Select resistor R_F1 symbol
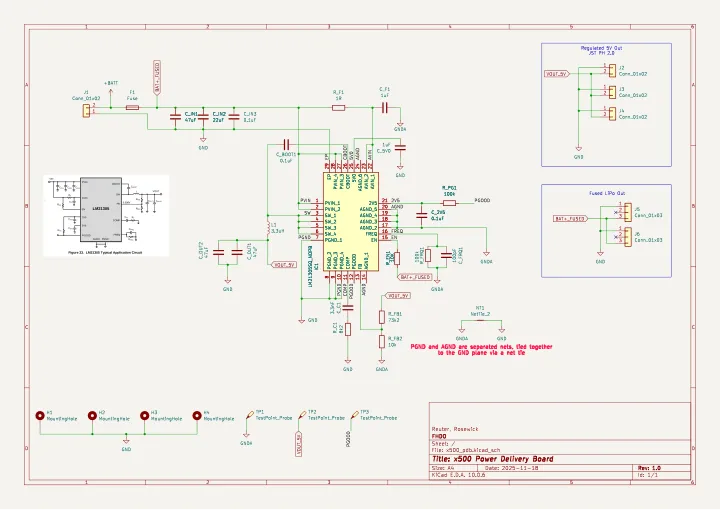 click(x=338, y=108)
